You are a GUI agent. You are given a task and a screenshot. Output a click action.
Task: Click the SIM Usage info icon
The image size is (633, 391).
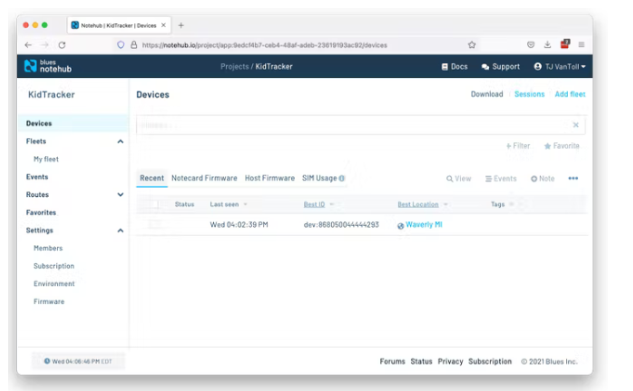pos(342,178)
